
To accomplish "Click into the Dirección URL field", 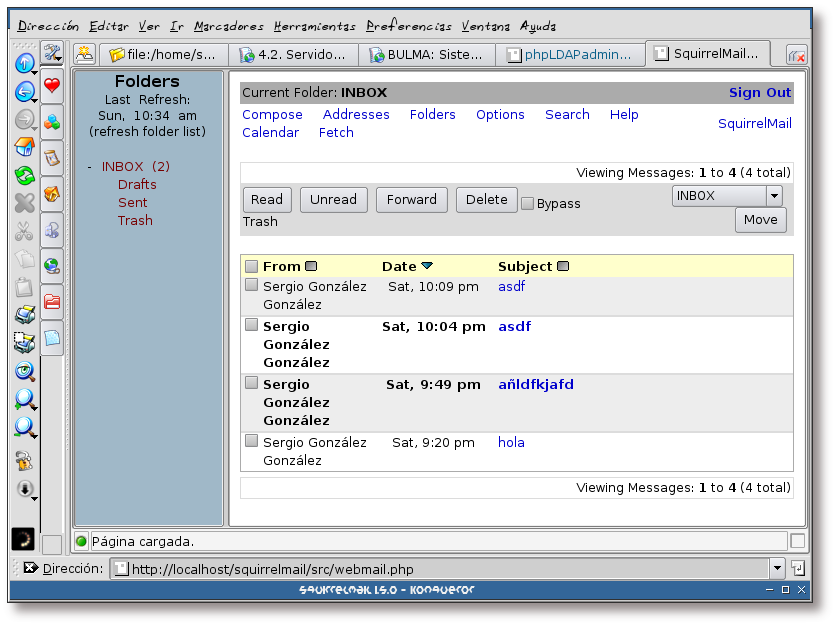I will 440,569.
